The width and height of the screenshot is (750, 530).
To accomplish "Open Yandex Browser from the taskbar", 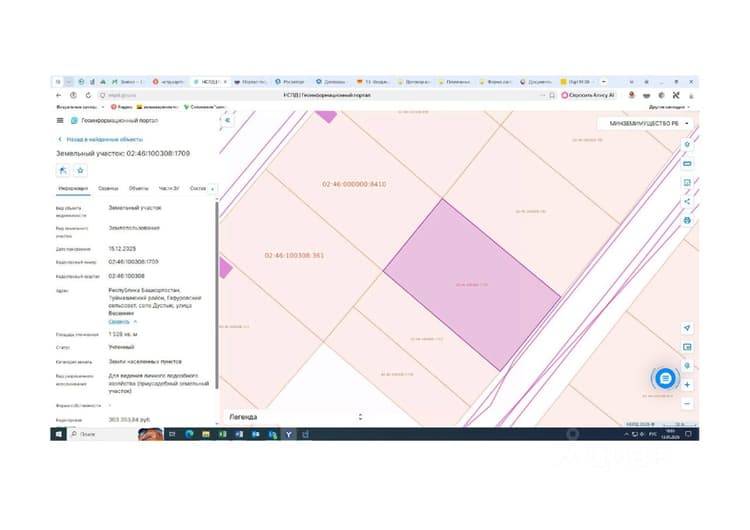I will coord(289,434).
